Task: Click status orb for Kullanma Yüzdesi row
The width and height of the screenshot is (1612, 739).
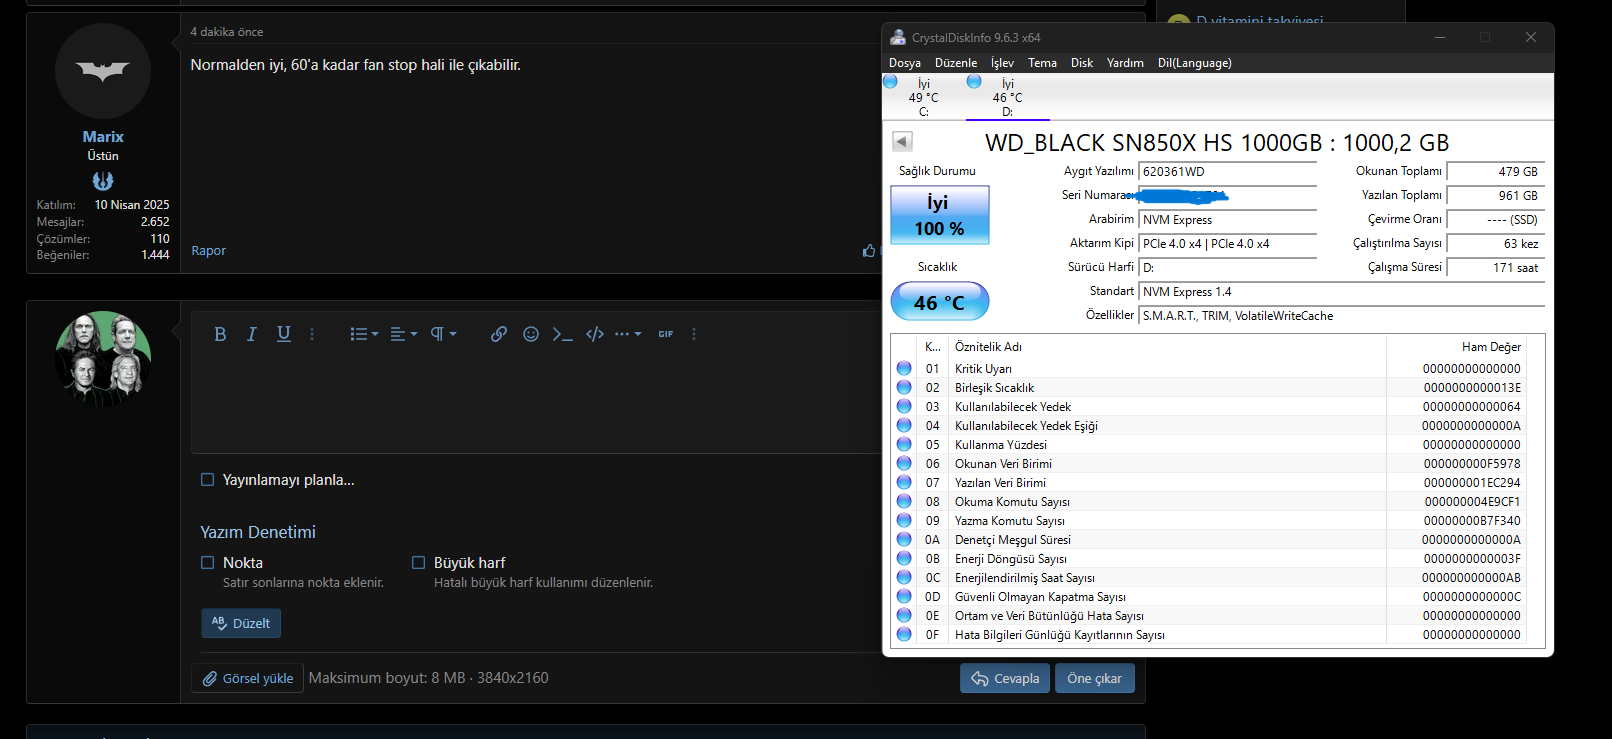Action: (904, 444)
